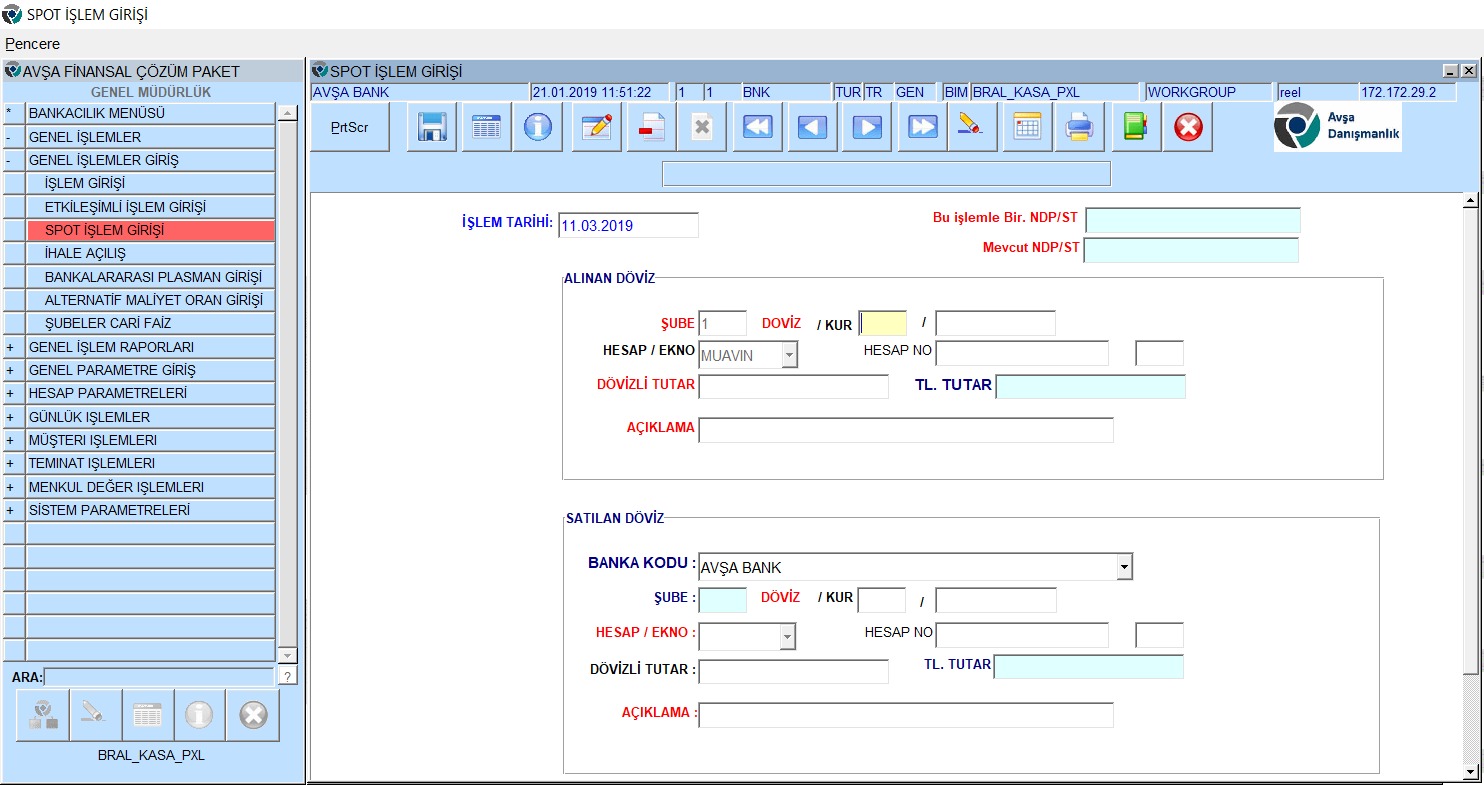Click the BRAL_KASA_PXL label
The image size is (1484, 785).
151,755
